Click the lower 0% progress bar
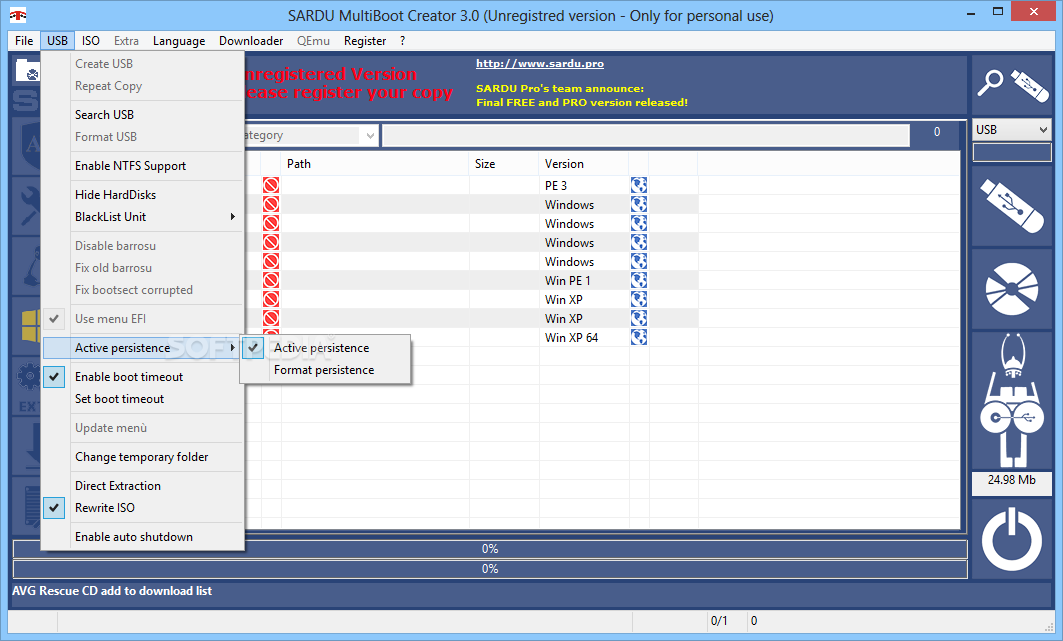The height and width of the screenshot is (641, 1063). pos(489,569)
